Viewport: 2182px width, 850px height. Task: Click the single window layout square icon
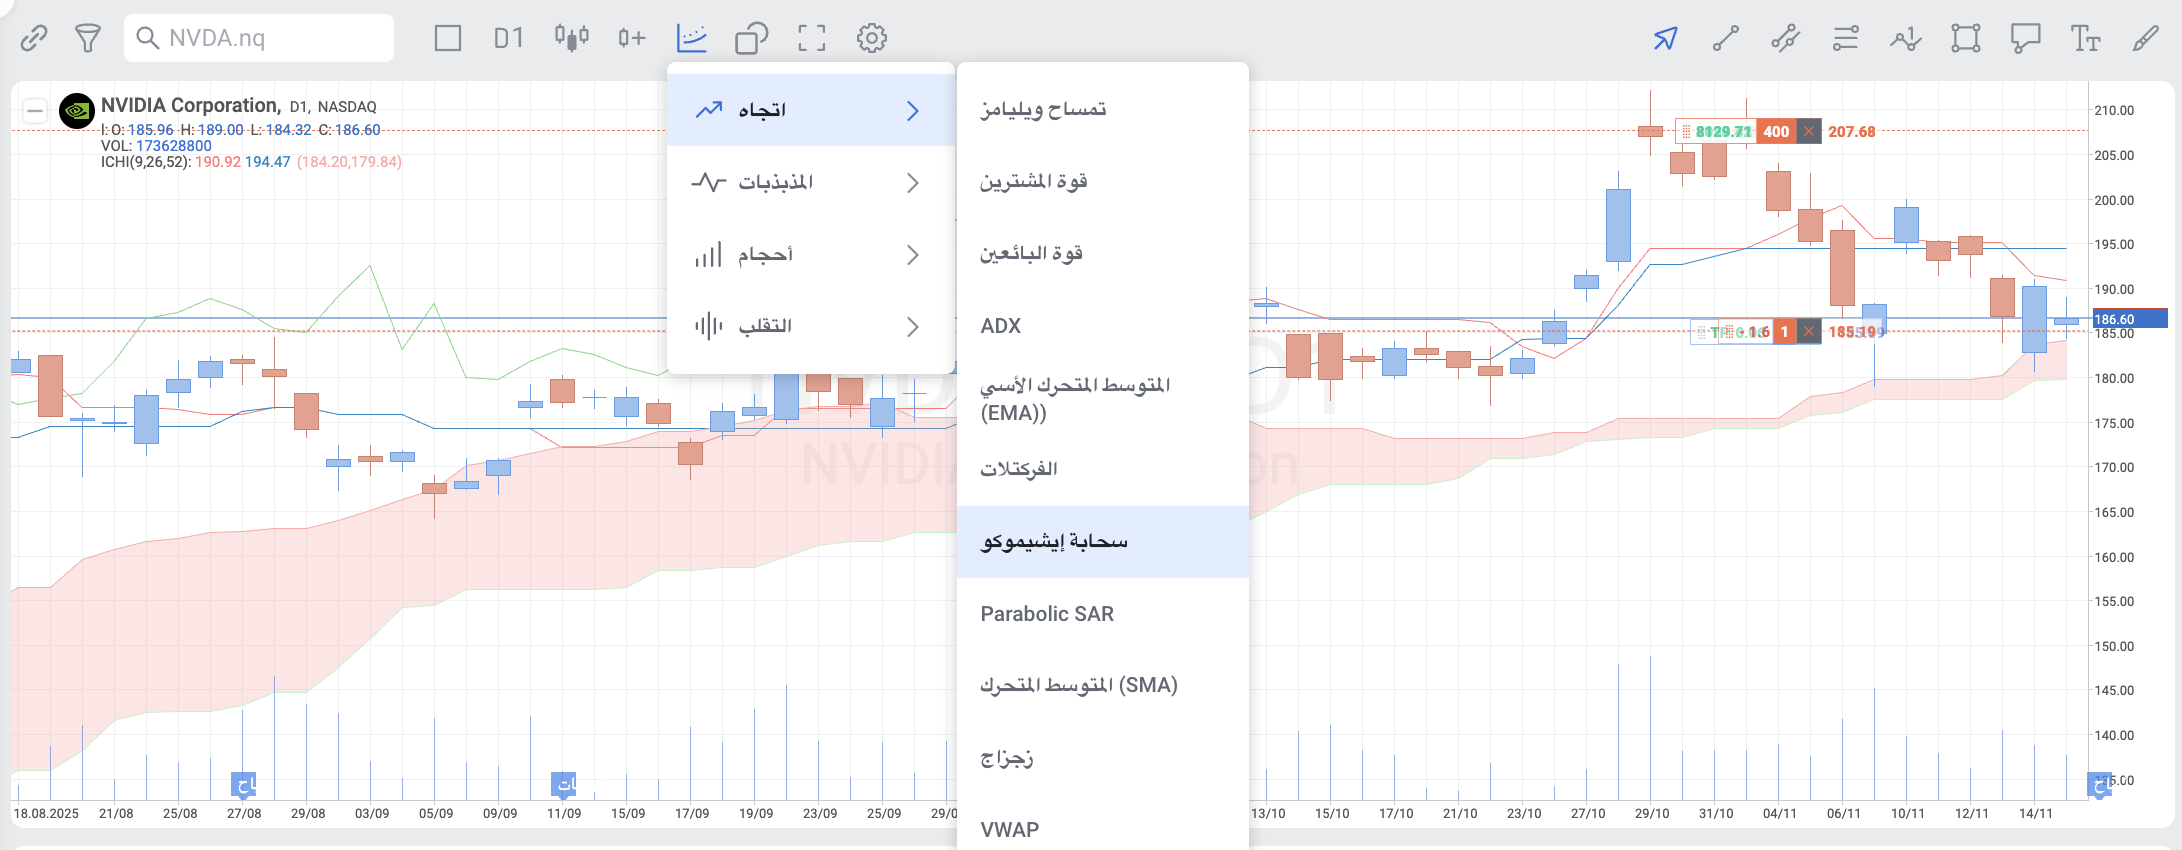448,38
